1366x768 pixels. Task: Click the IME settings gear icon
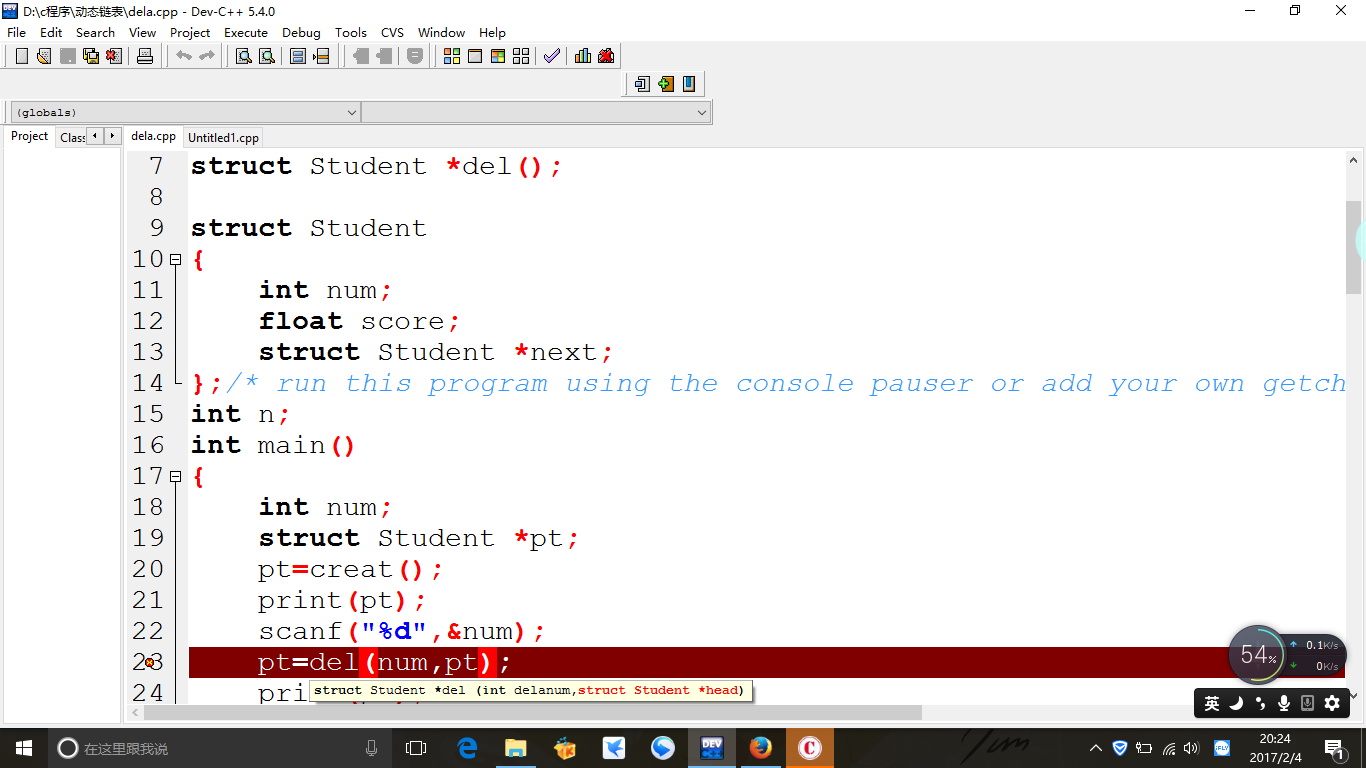point(1332,703)
